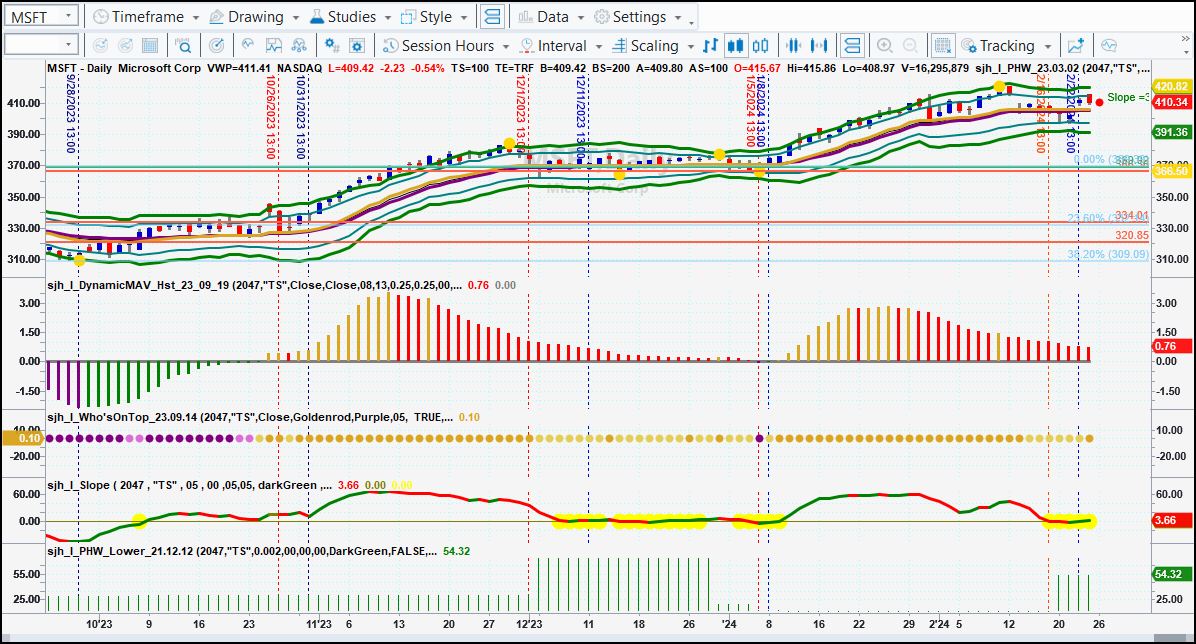Click the yellow 420.82 price axis label
The height and width of the screenshot is (644, 1196).
pyautogui.click(x=1171, y=86)
